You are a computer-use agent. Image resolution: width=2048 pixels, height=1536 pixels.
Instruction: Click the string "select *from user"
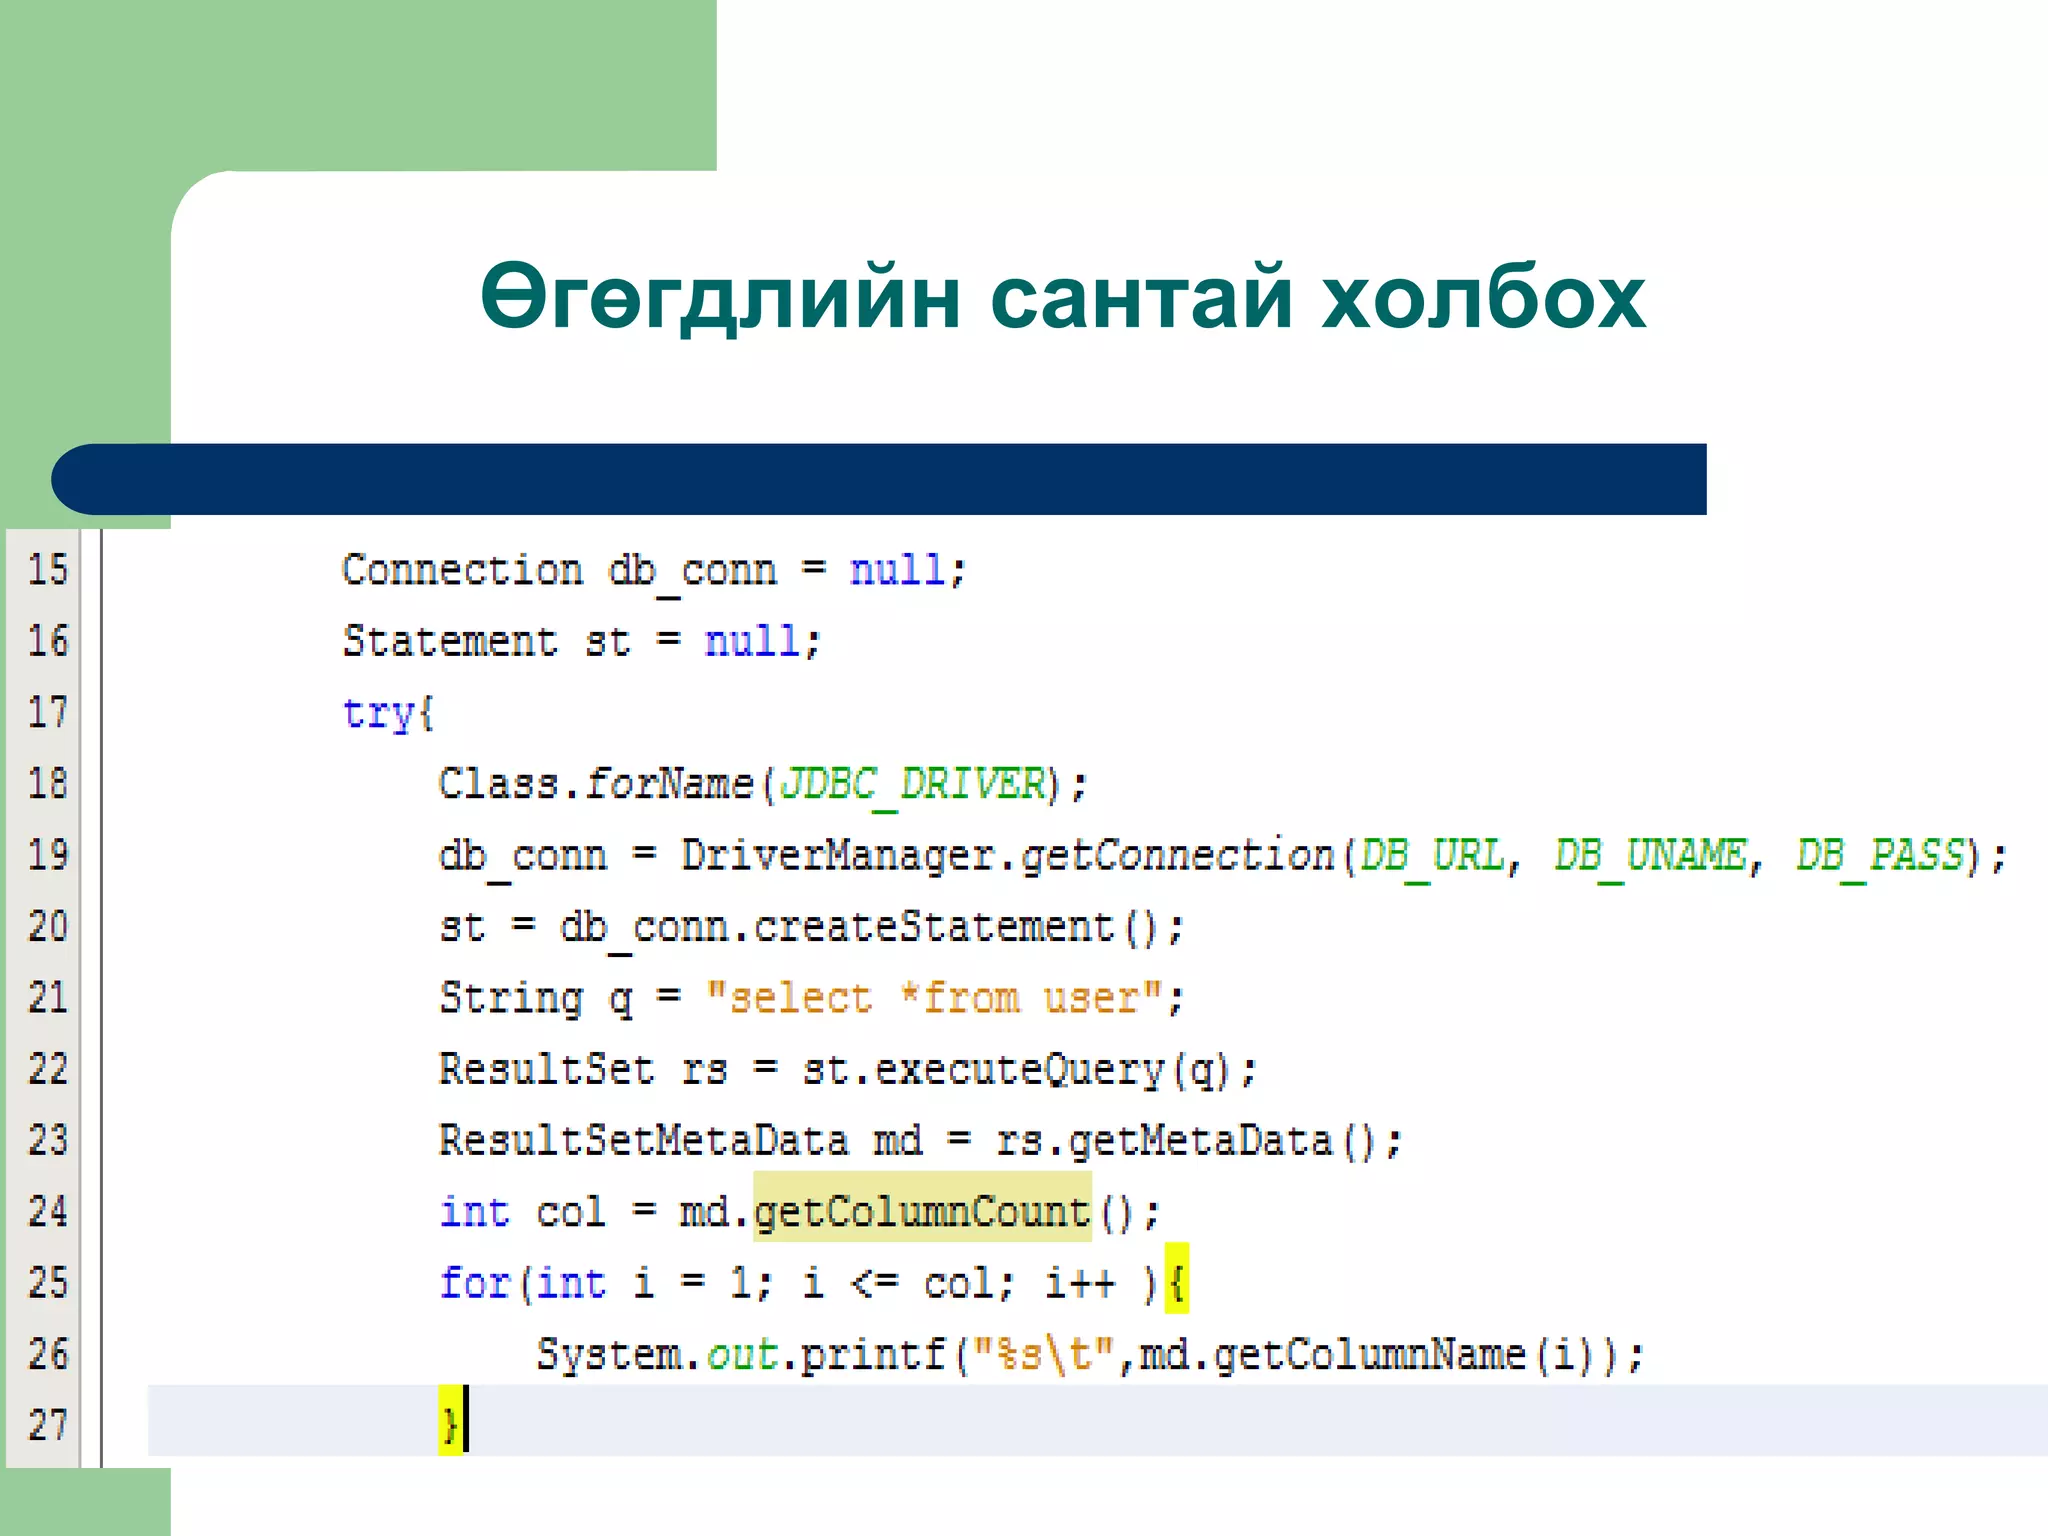pos(933,998)
